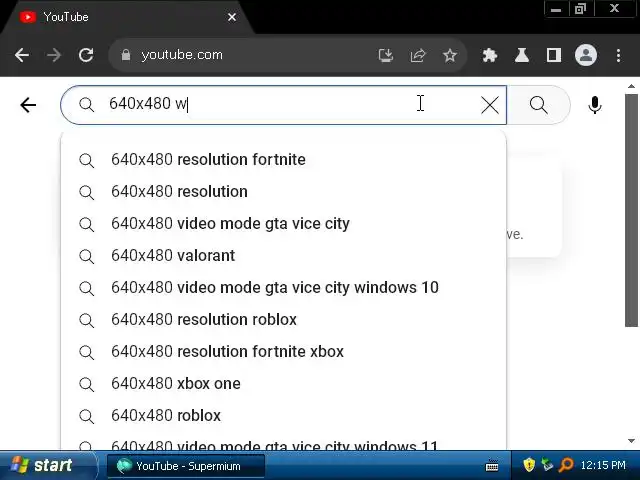Open the on-screen keyboard tray icon
The width and height of the screenshot is (640, 480).
[492, 465]
